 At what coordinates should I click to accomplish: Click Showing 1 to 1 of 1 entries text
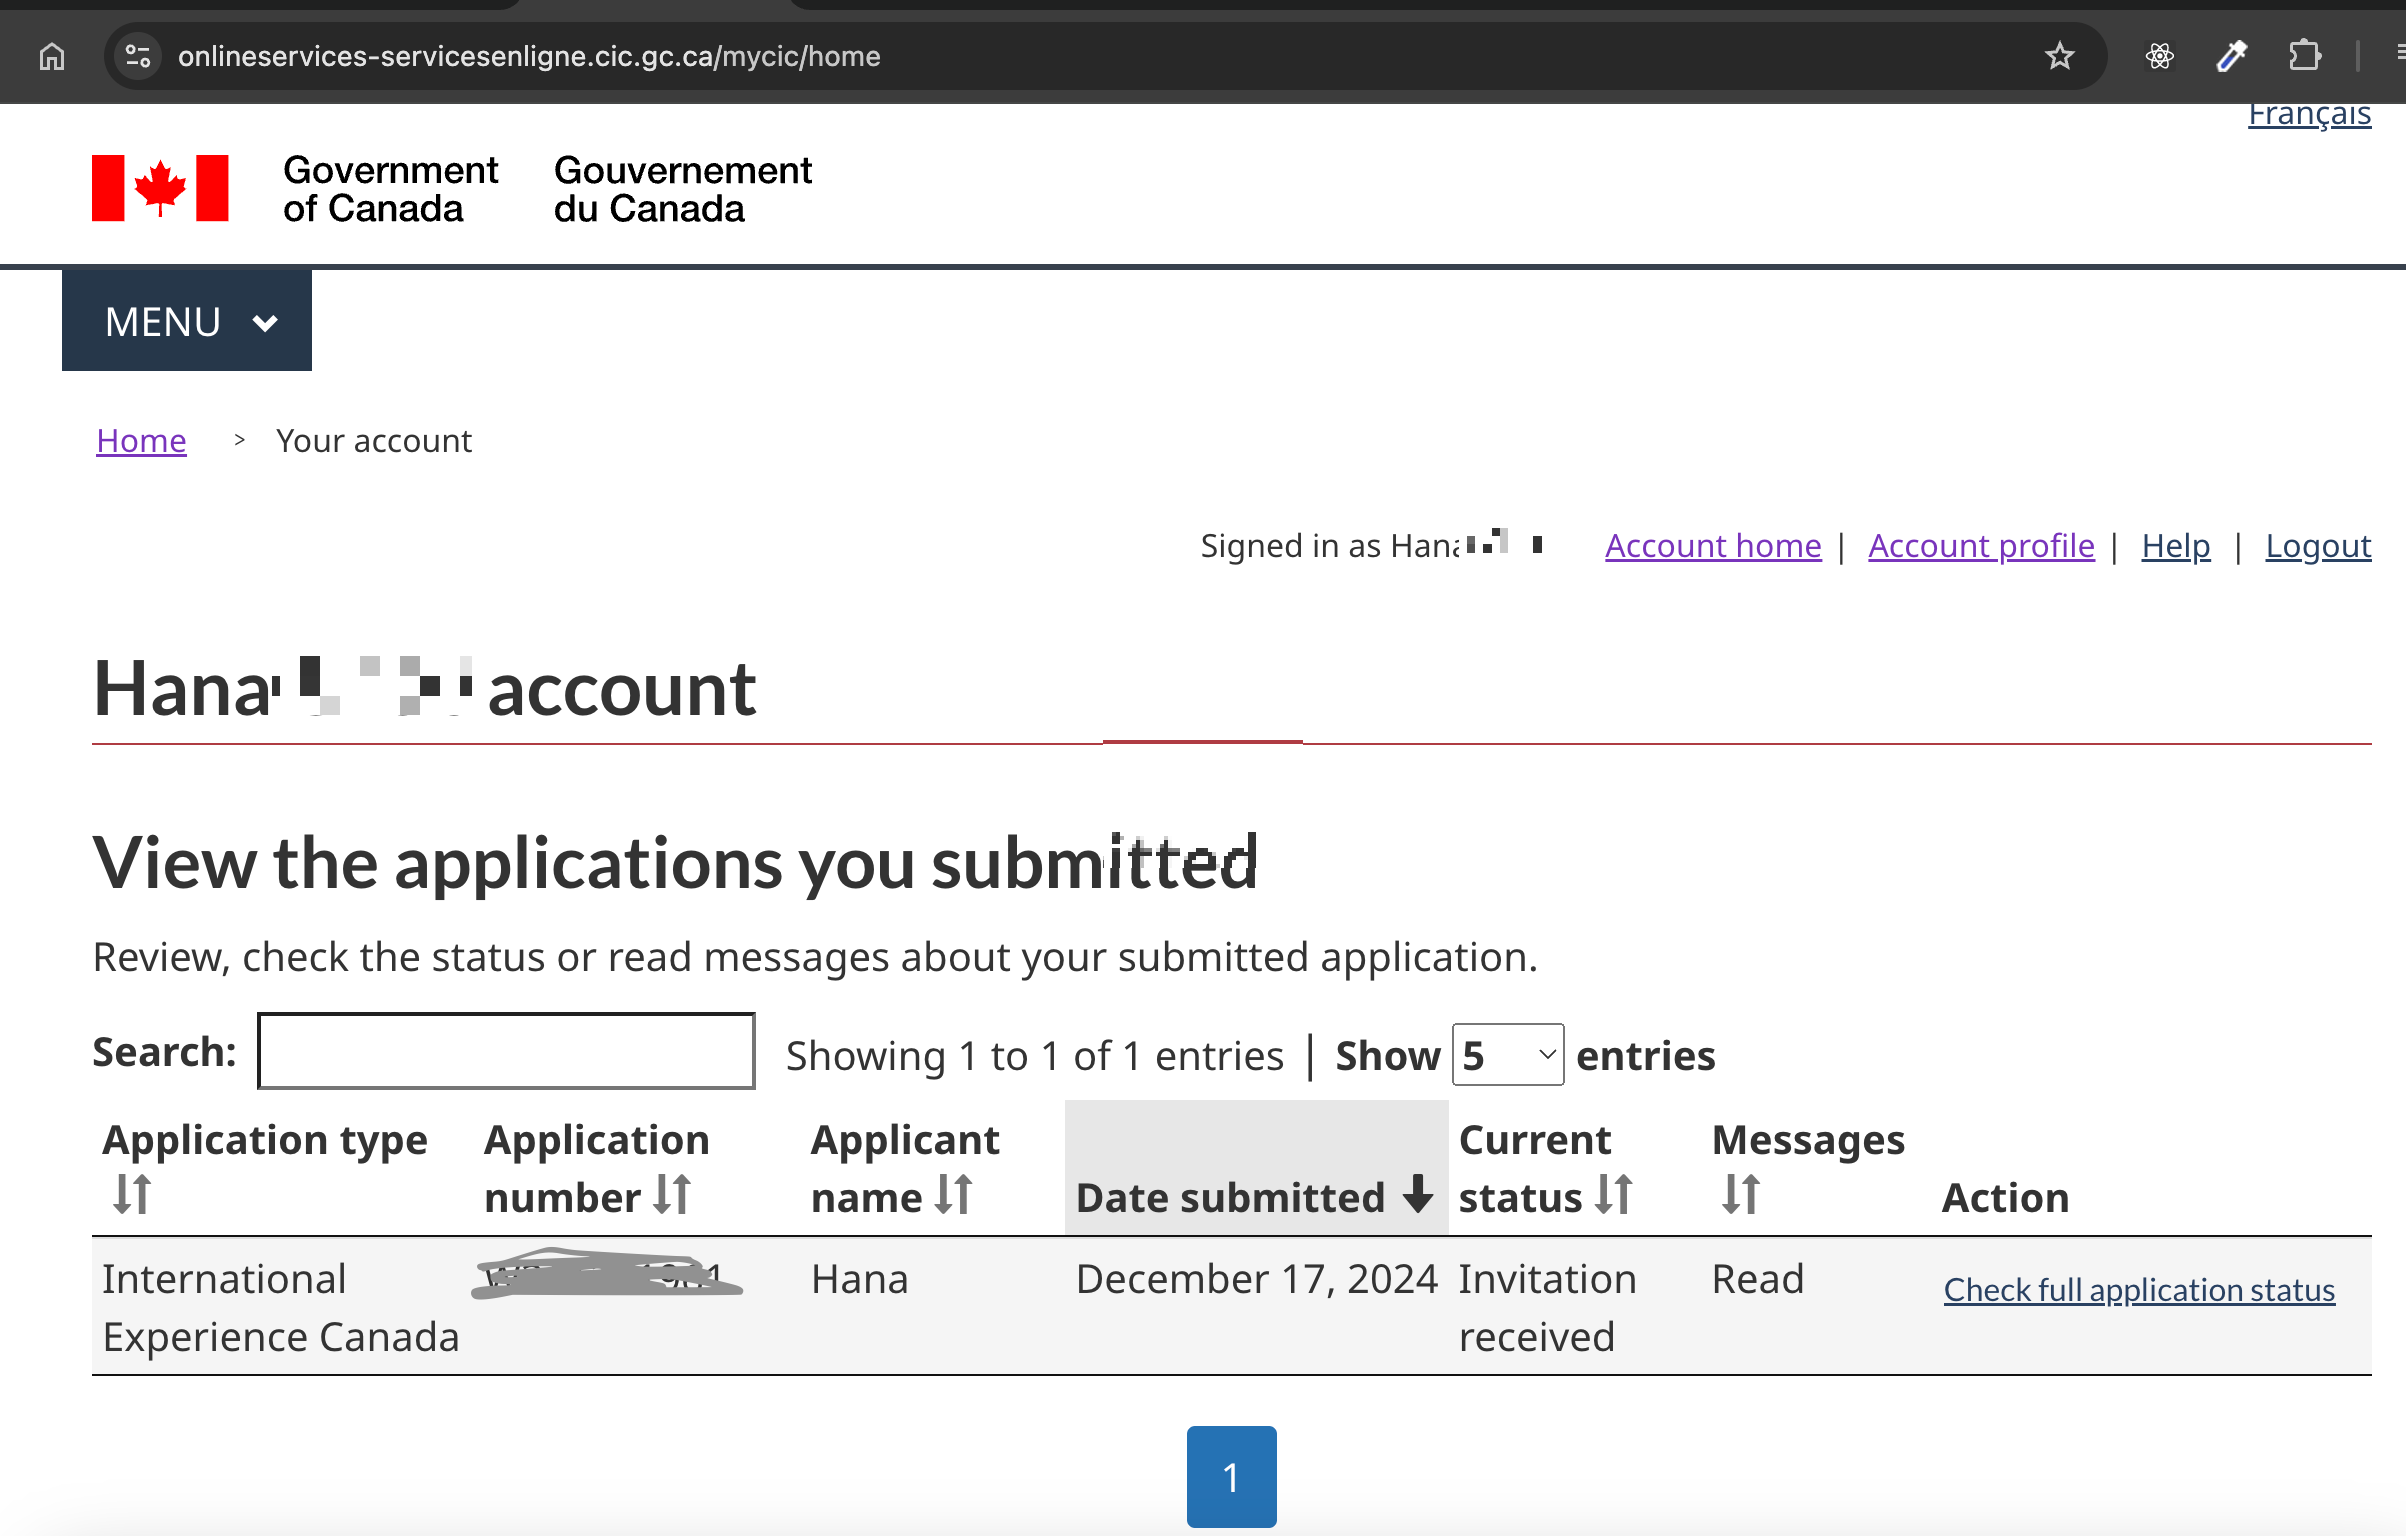coord(1034,1056)
